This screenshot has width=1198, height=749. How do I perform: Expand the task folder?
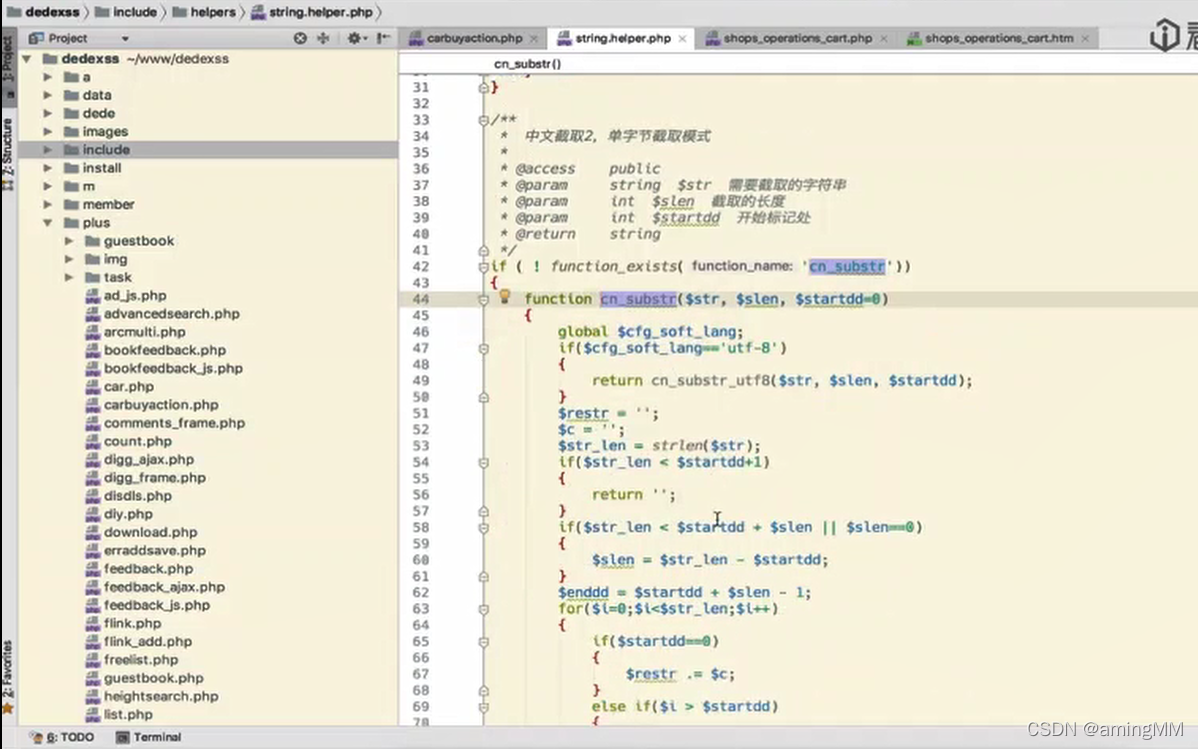(69, 277)
